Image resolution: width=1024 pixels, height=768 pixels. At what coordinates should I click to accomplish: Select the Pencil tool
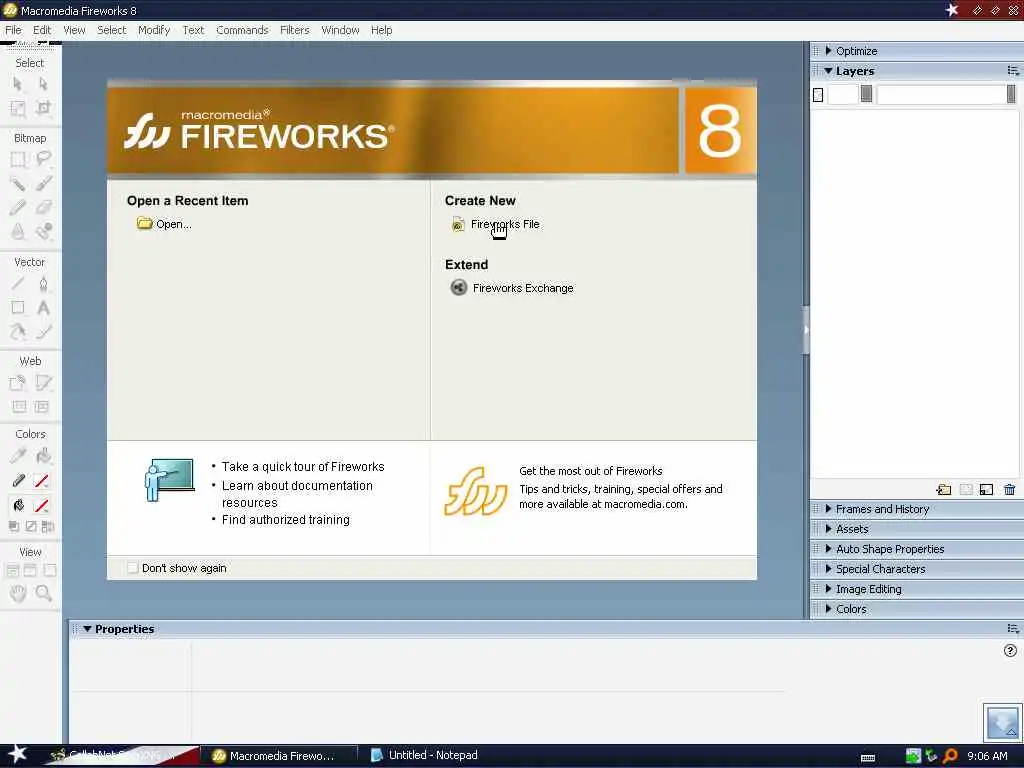coord(18,208)
